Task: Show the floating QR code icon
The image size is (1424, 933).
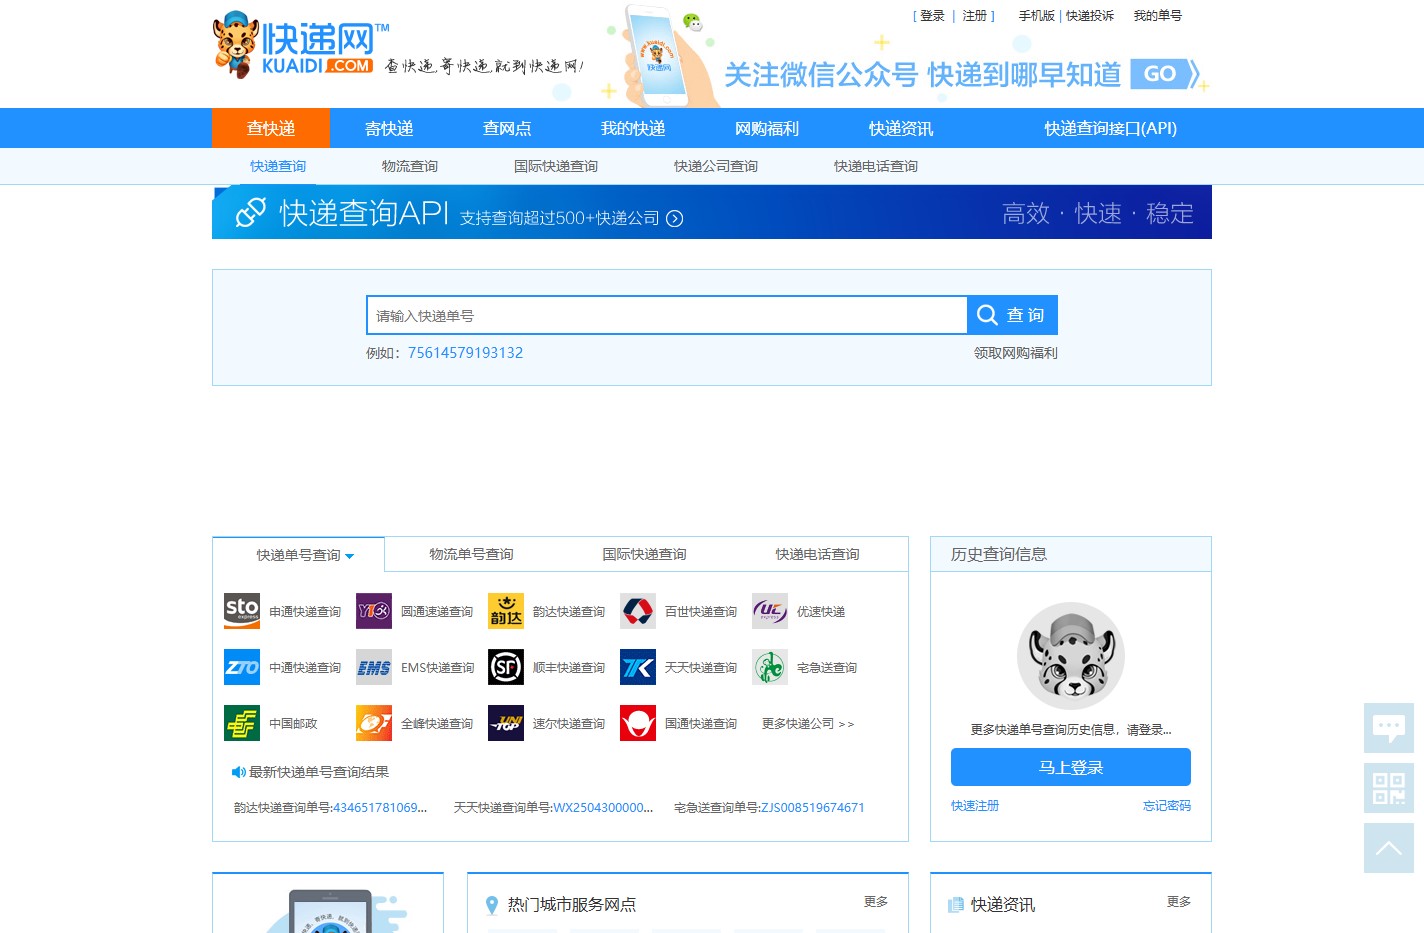Action: [1389, 788]
